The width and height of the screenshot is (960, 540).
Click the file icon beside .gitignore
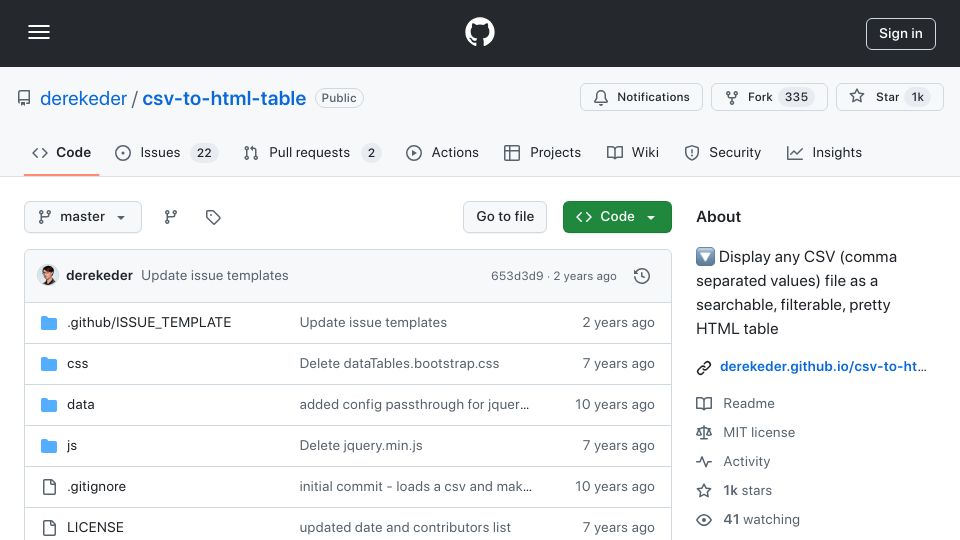pos(49,487)
